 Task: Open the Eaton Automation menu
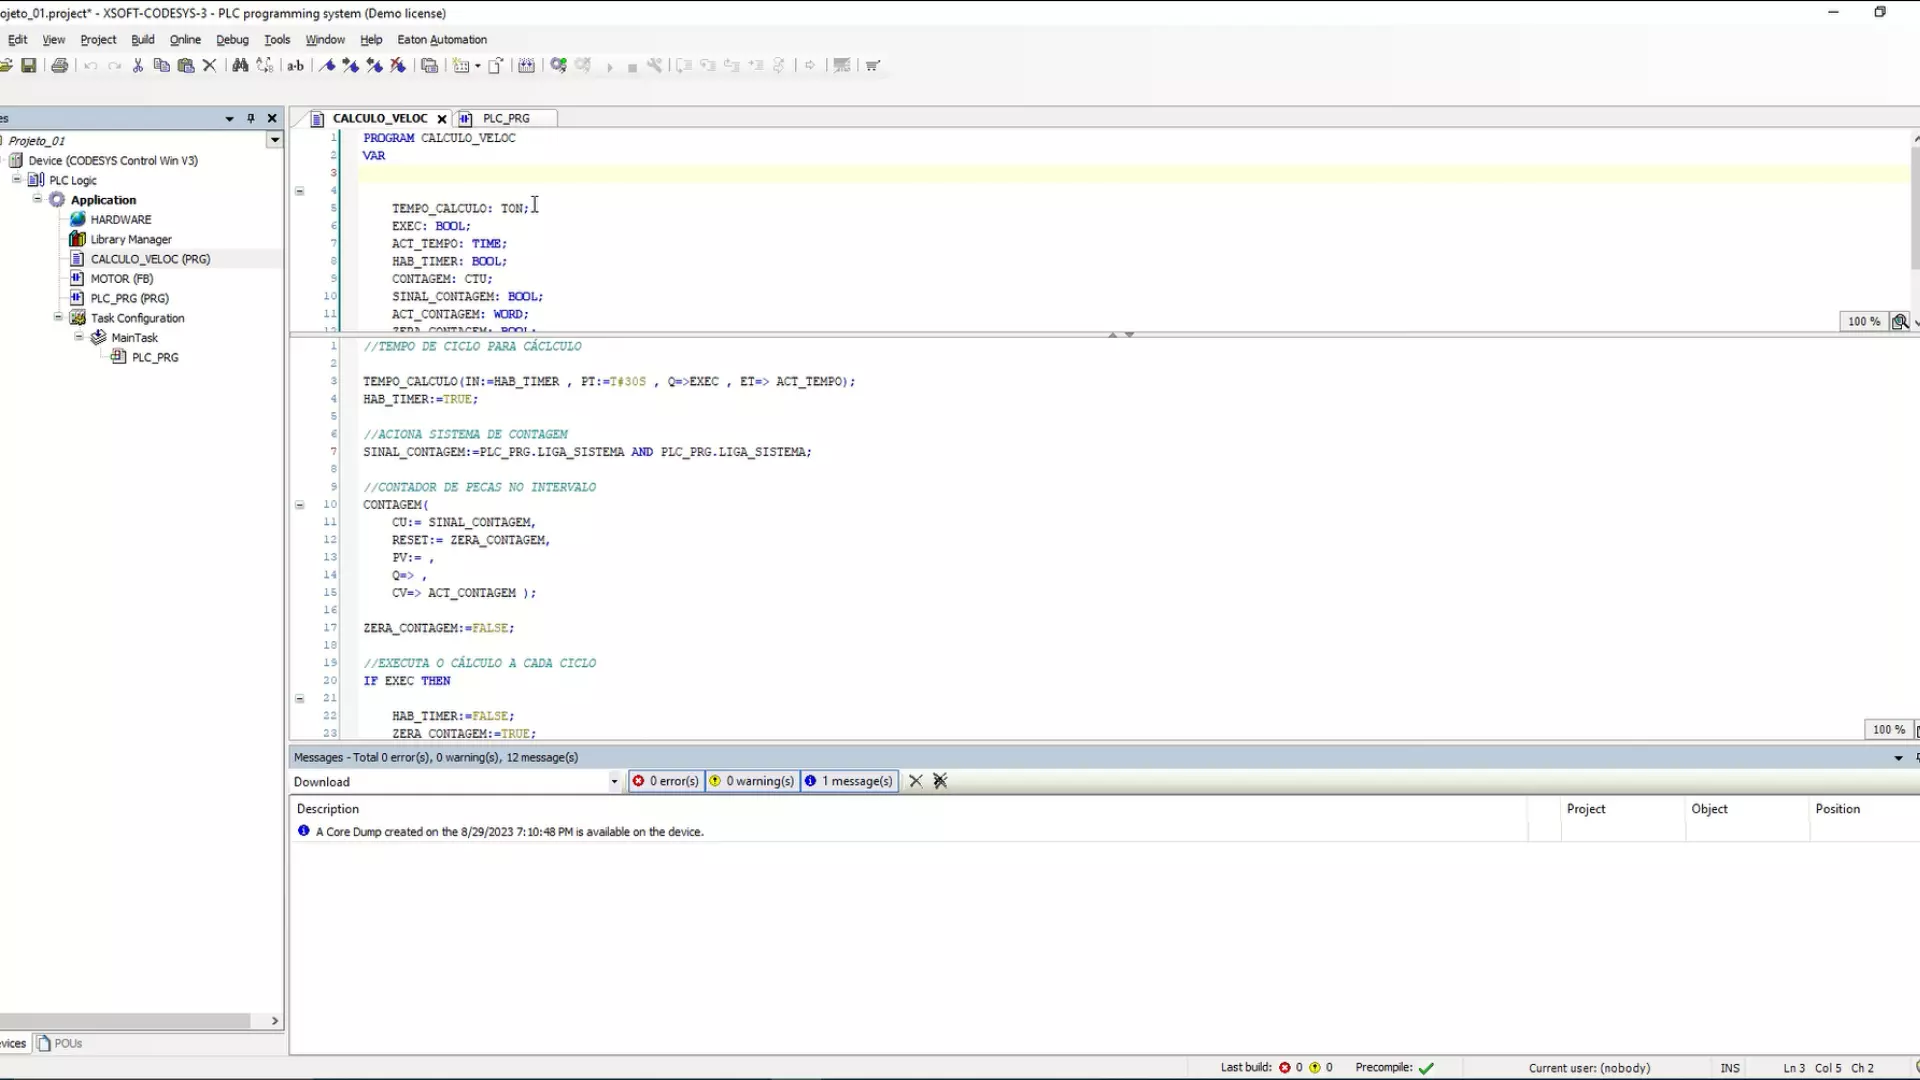coord(442,40)
